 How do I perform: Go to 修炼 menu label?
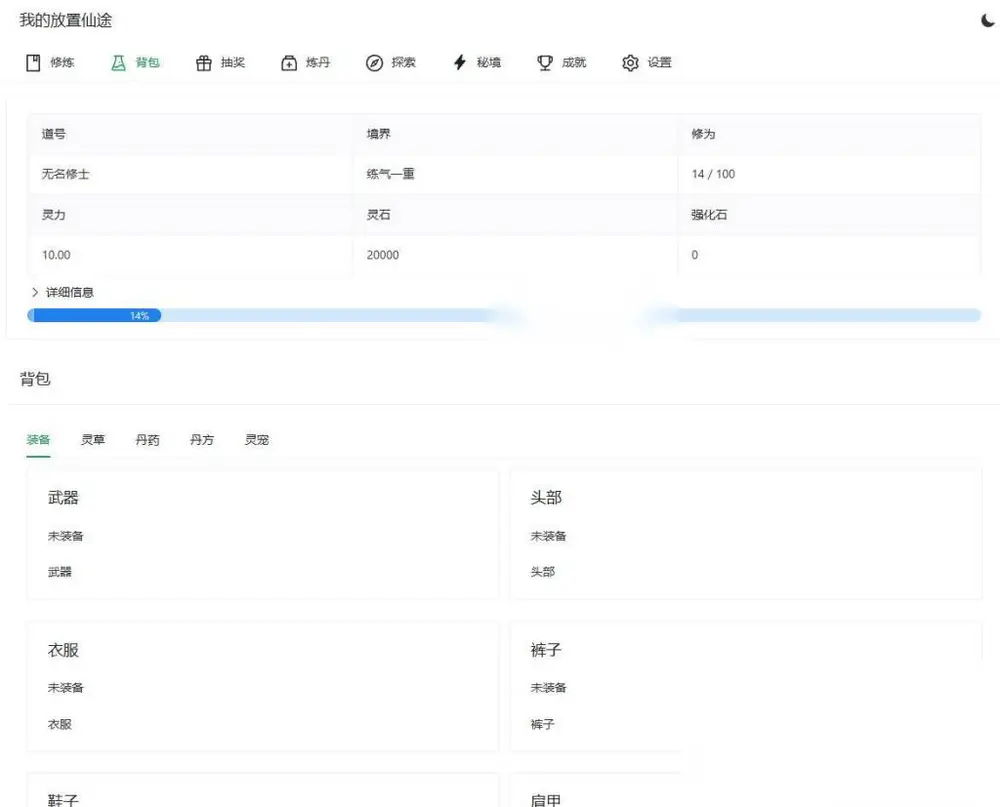62,63
